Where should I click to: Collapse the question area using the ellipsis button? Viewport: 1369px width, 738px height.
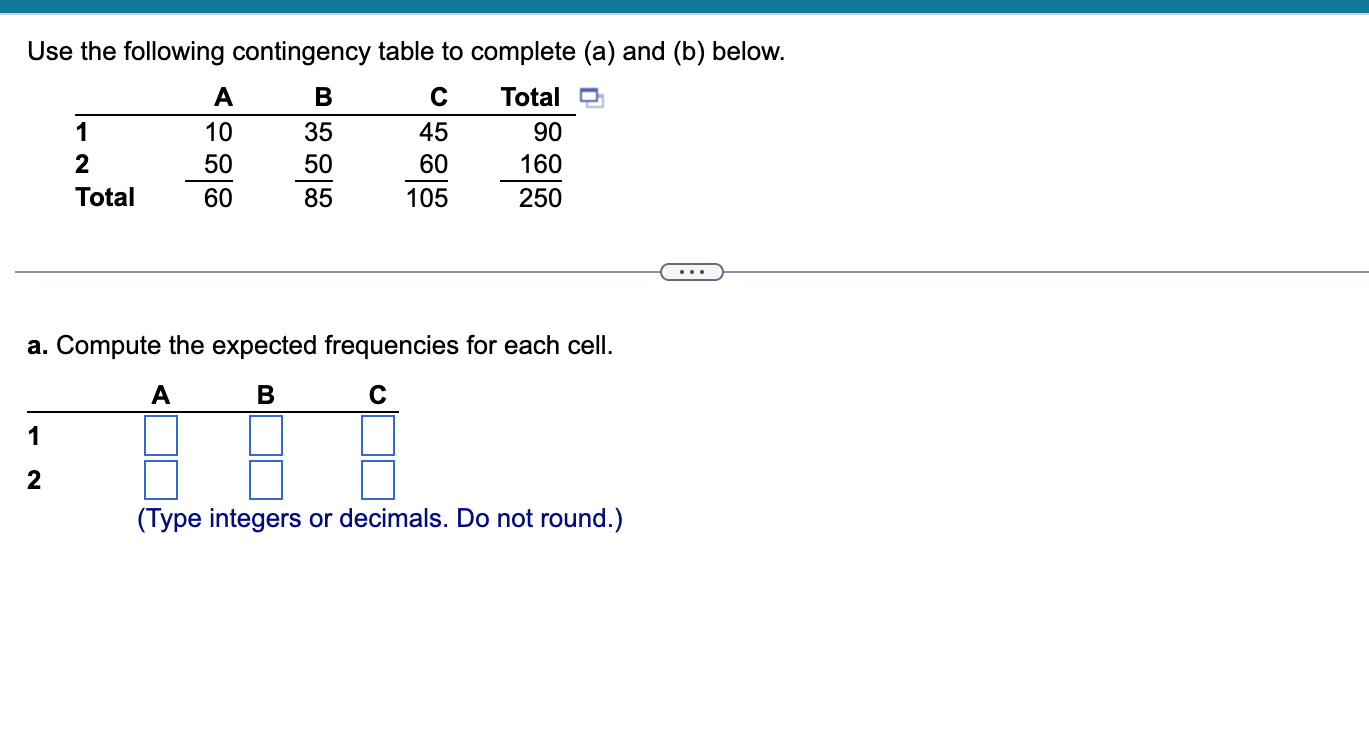coord(693,270)
